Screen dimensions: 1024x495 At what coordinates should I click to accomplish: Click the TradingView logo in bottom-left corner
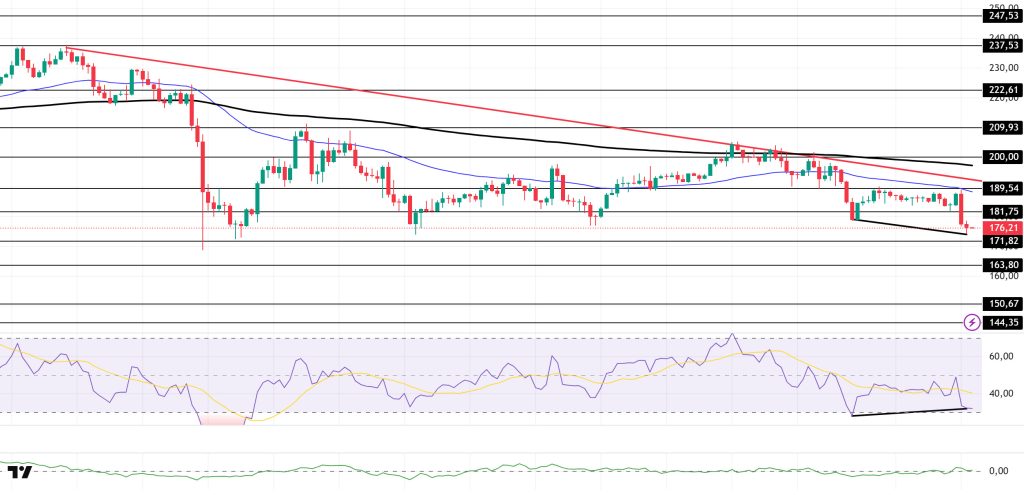coord(18,472)
